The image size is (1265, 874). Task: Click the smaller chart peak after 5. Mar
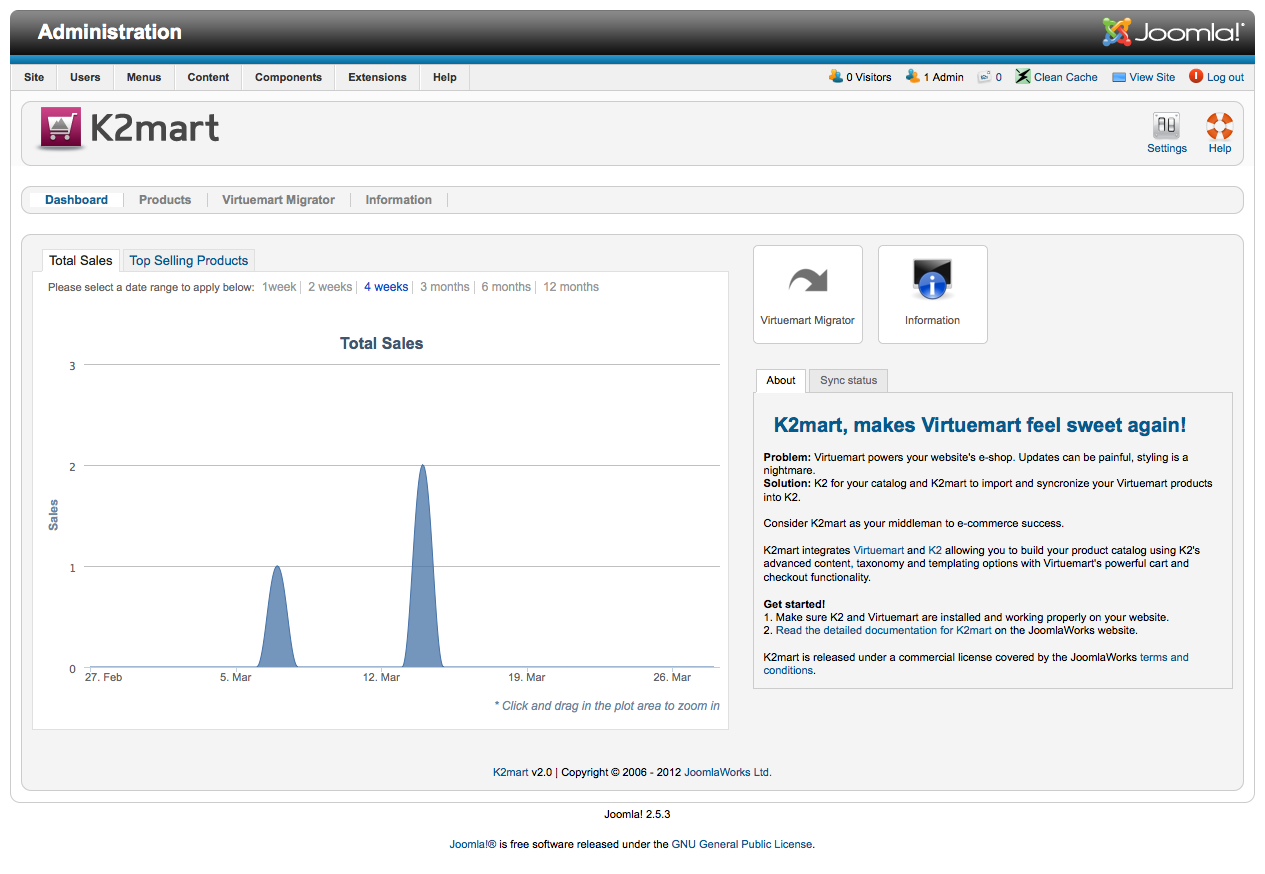point(277,617)
